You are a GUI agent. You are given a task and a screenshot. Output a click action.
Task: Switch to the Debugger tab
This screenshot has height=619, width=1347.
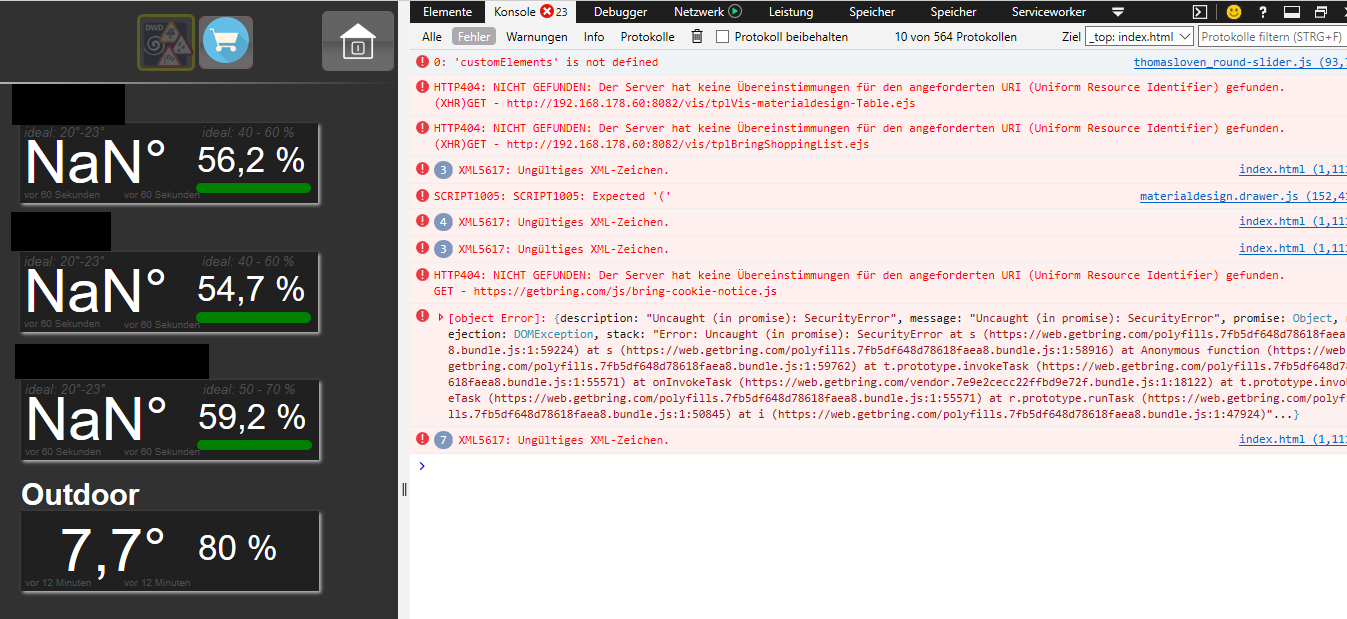point(620,12)
